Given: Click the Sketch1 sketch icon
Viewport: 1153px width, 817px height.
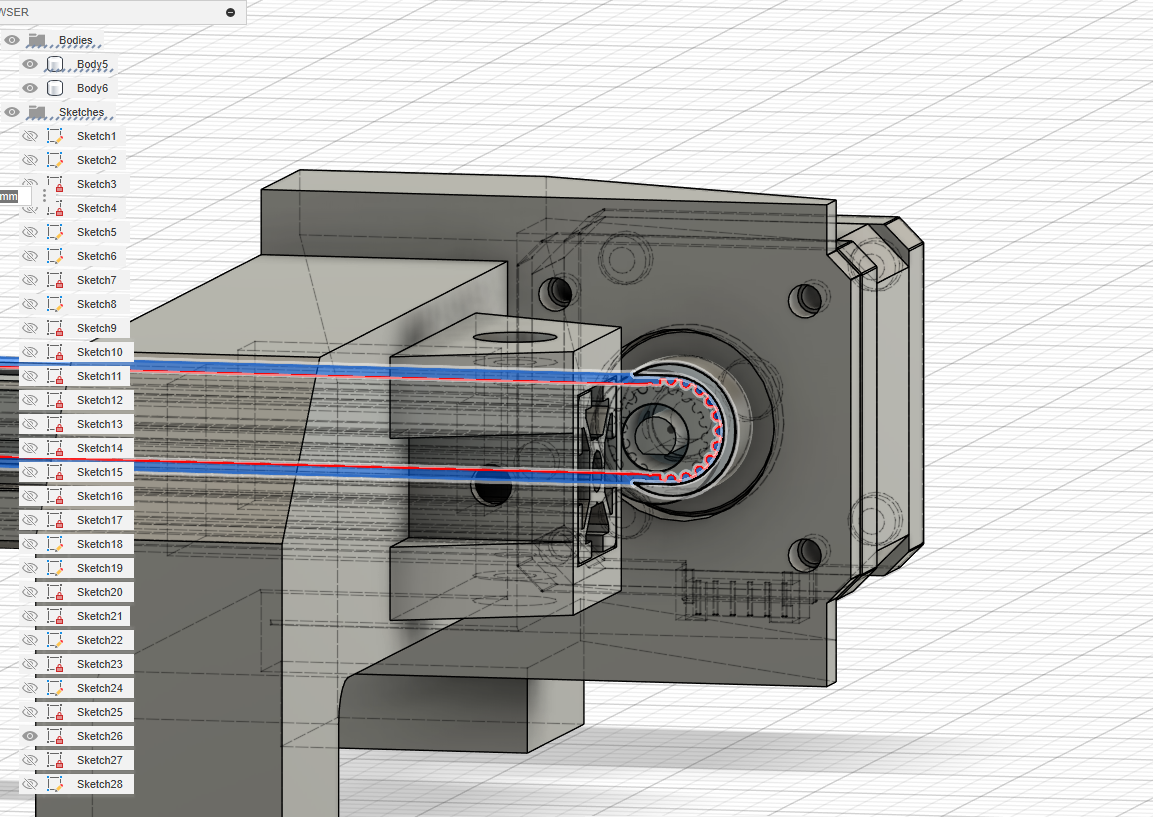Looking at the screenshot, I should (56, 136).
